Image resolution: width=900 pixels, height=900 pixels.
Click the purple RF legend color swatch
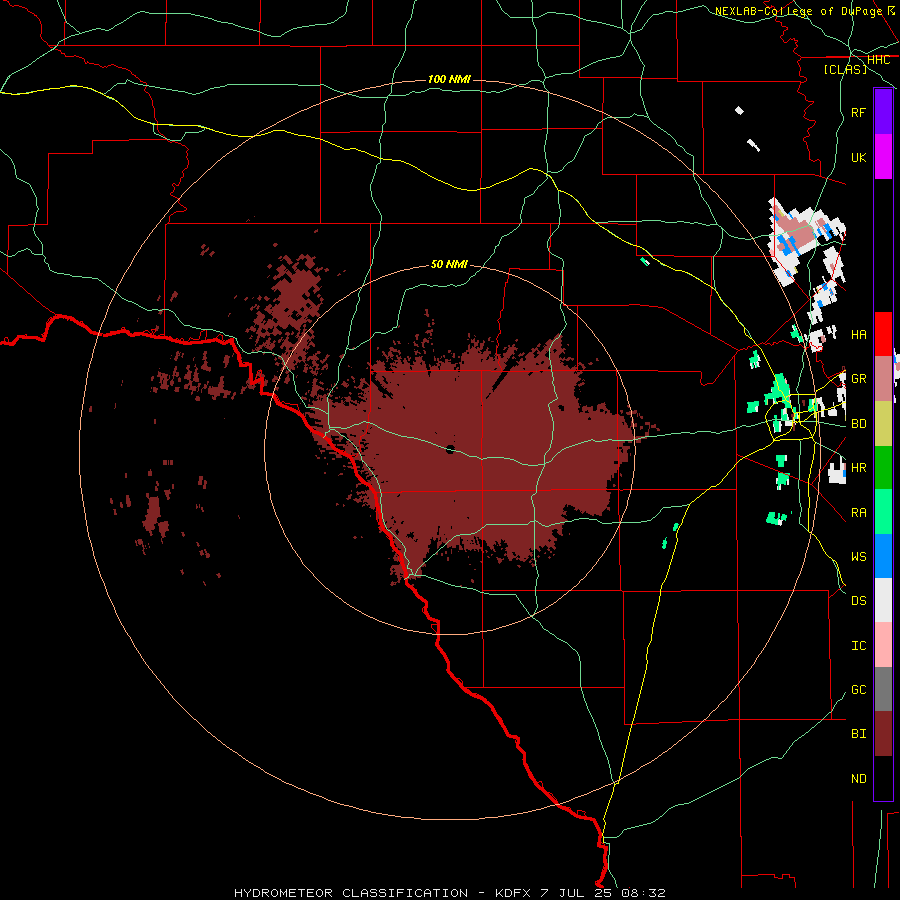coord(883,112)
